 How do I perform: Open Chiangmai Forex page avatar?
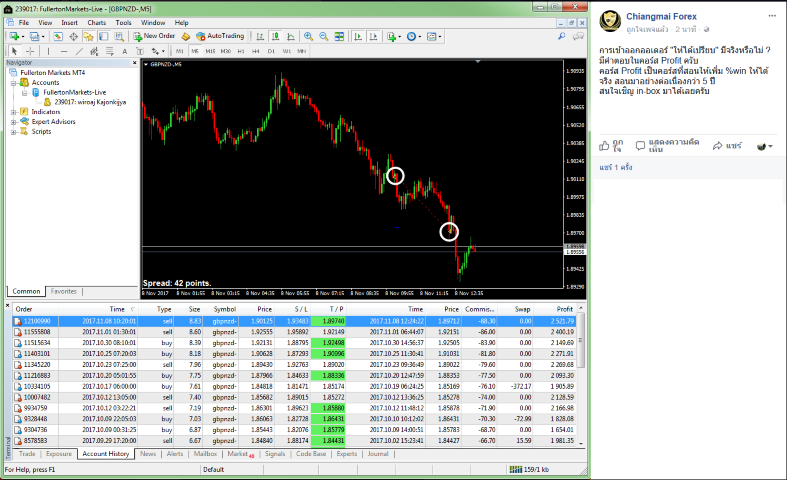[x=610, y=22]
